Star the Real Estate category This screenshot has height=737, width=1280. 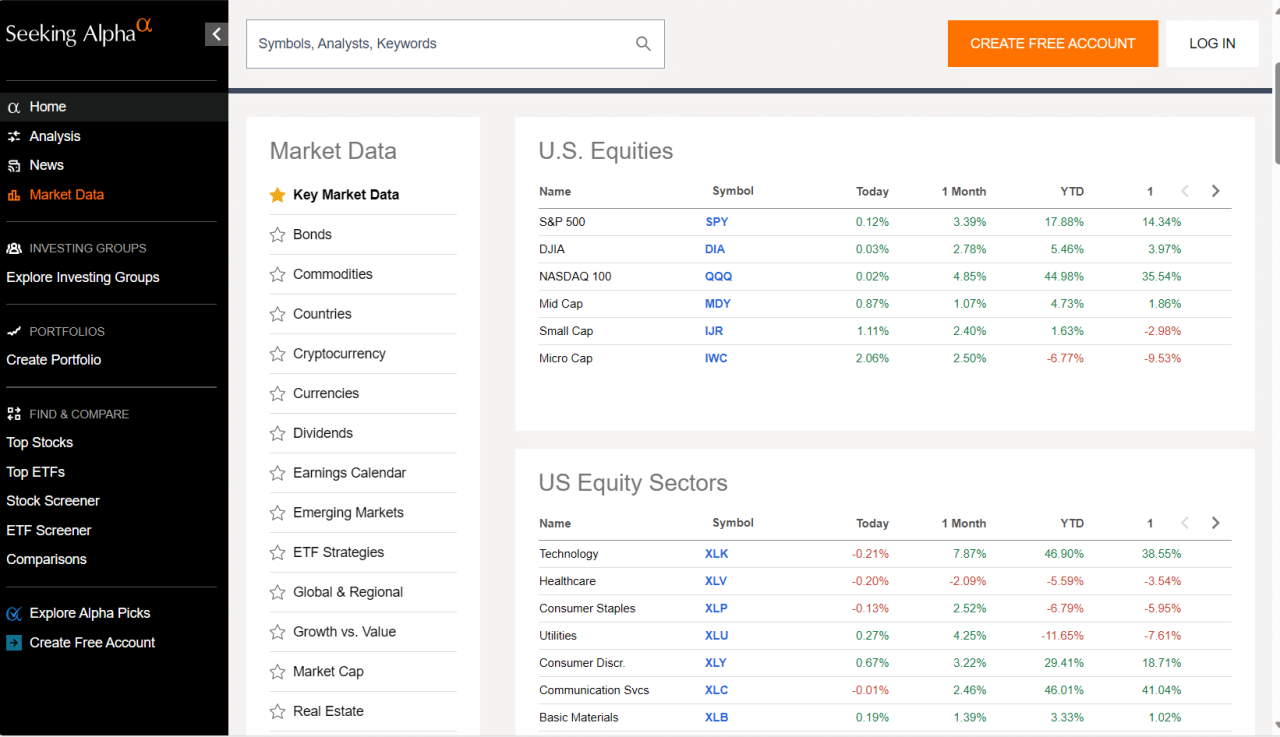(278, 711)
